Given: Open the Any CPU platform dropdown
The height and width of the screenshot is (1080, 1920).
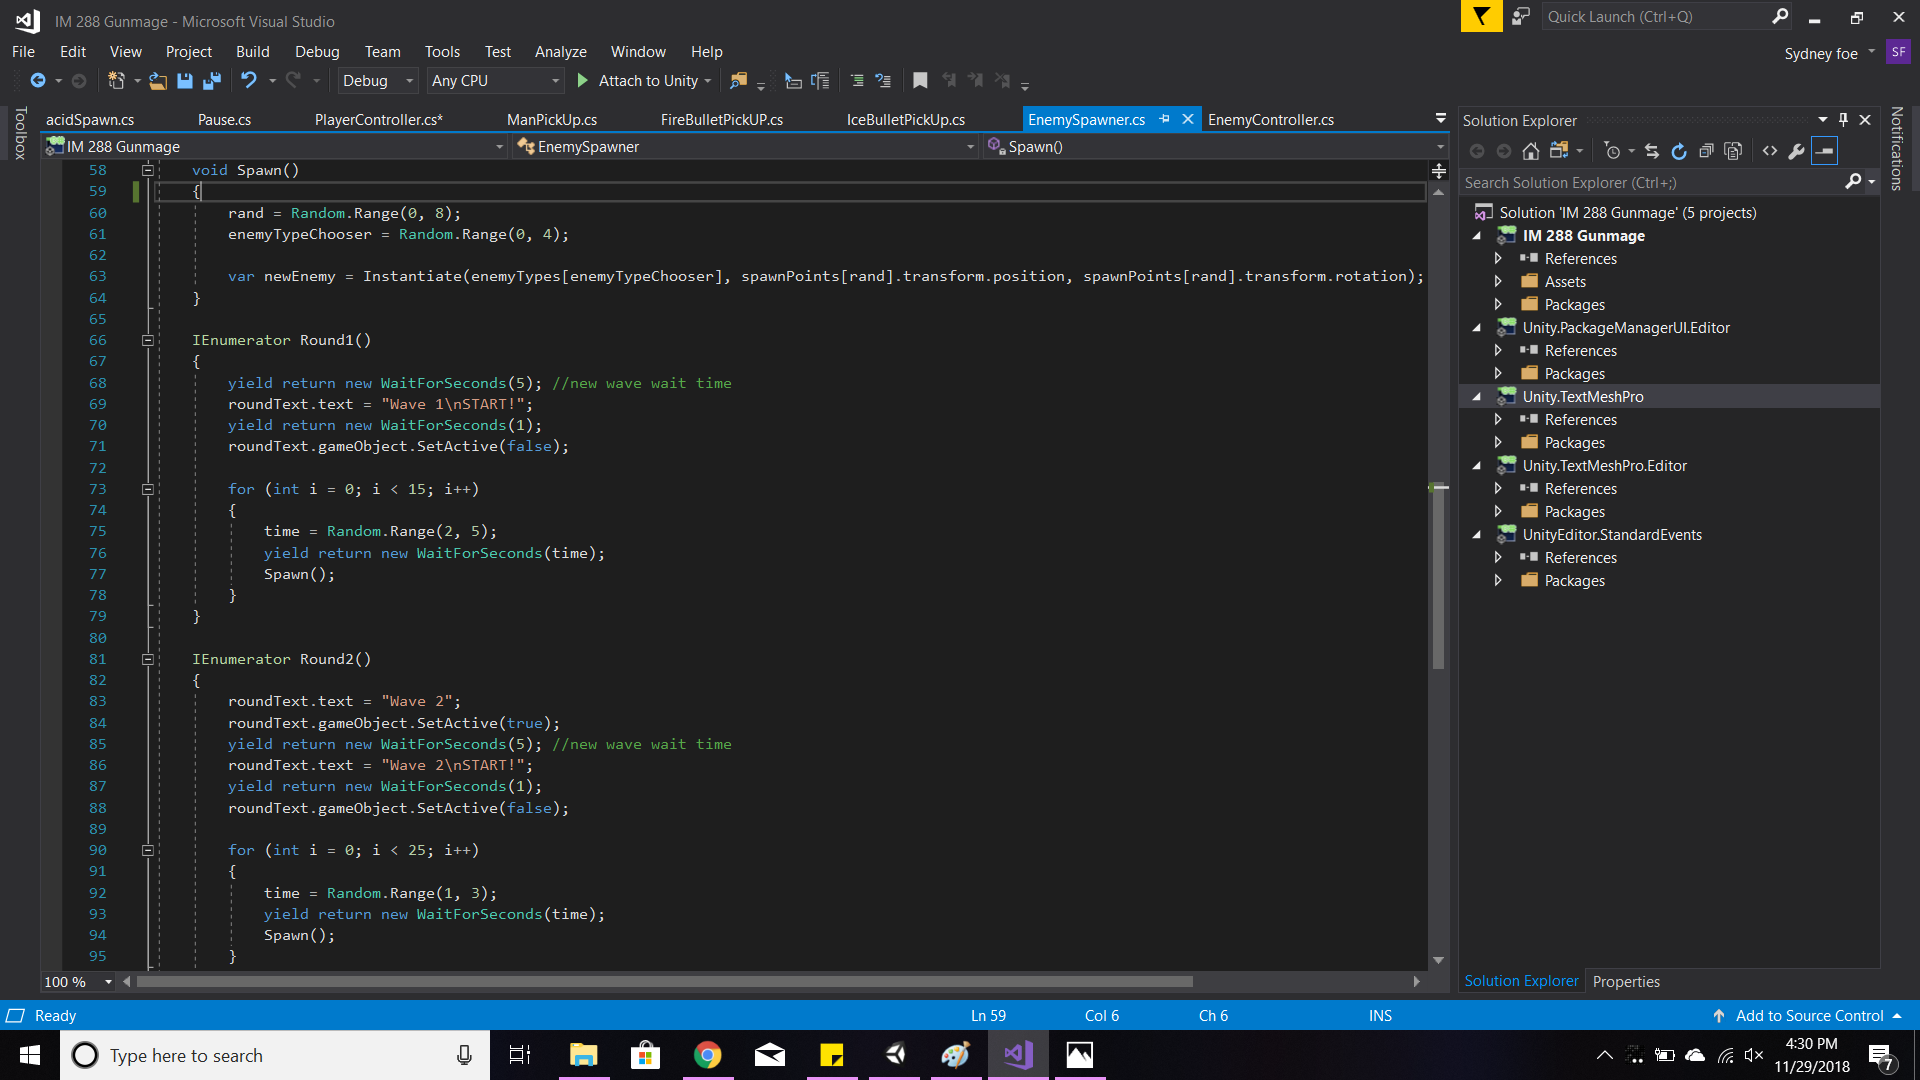Looking at the screenshot, I should pos(496,81).
